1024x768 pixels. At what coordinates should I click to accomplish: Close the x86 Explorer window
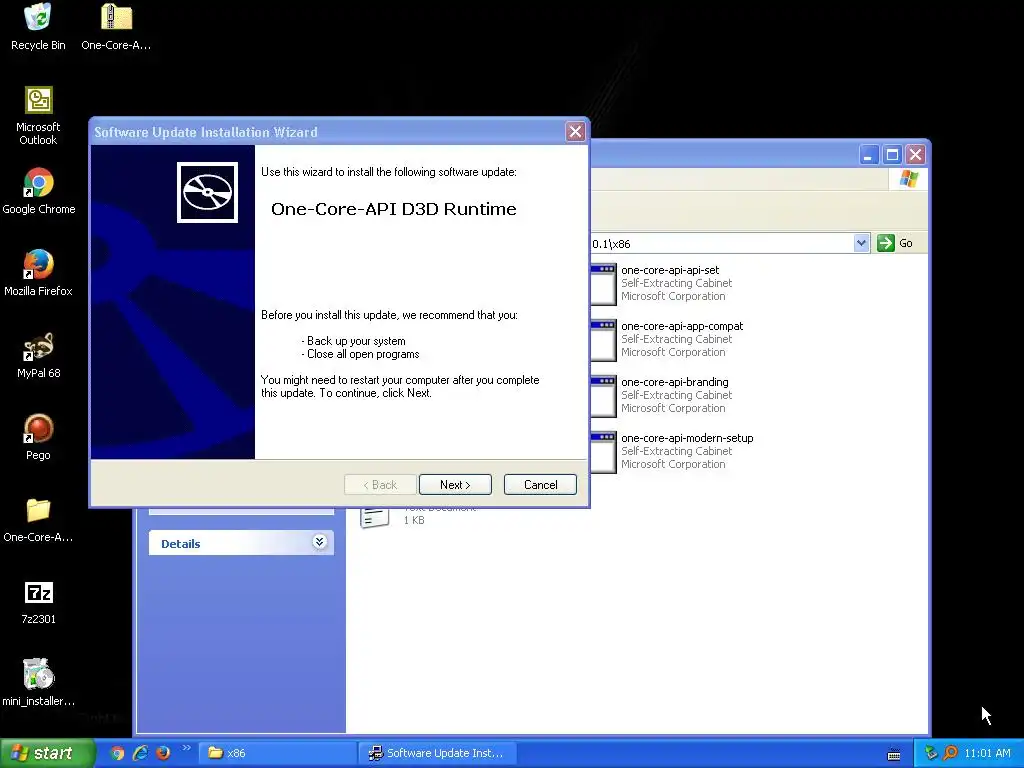pyautogui.click(x=916, y=155)
